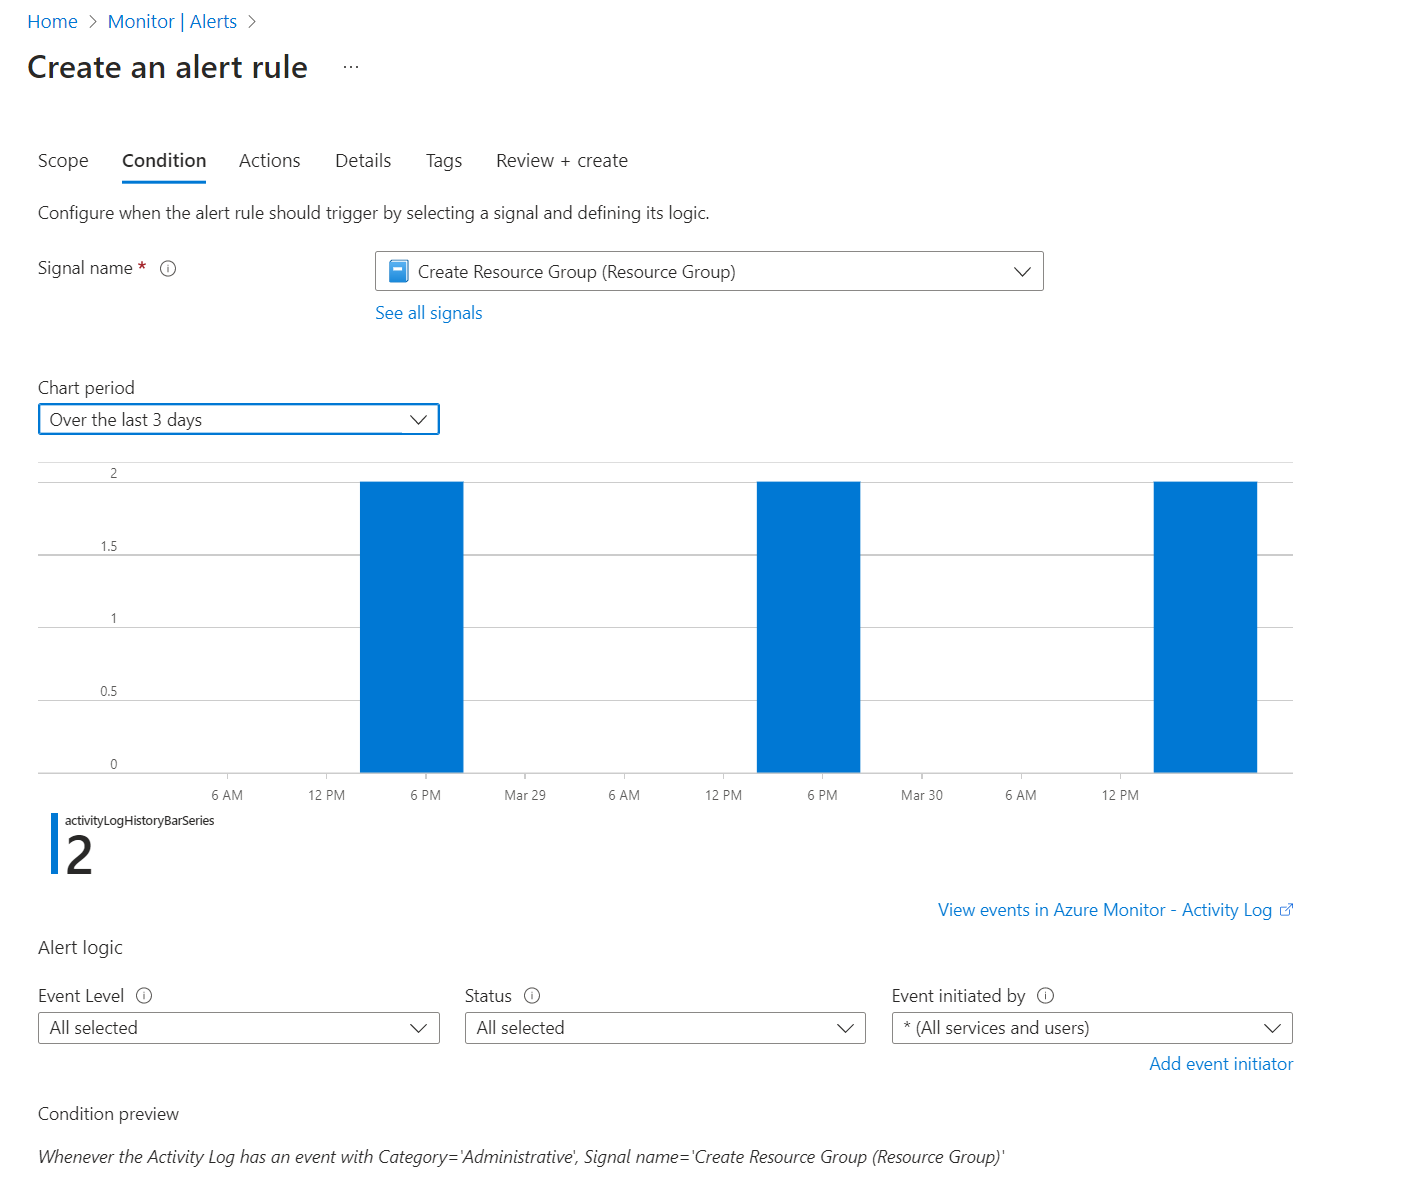1403x1197 pixels.
Task: Click the Event initiated by info icon
Action: click(x=1045, y=995)
